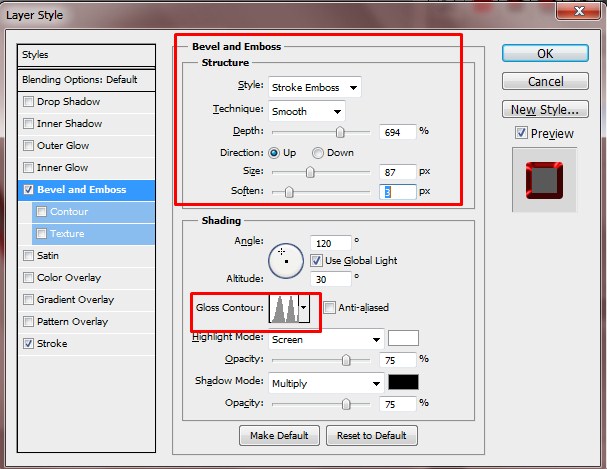The width and height of the screenshot is (607, 469).
Task: Open the Shadow Mode dropdown showing Multiply
Action: (x=326, y=383)
